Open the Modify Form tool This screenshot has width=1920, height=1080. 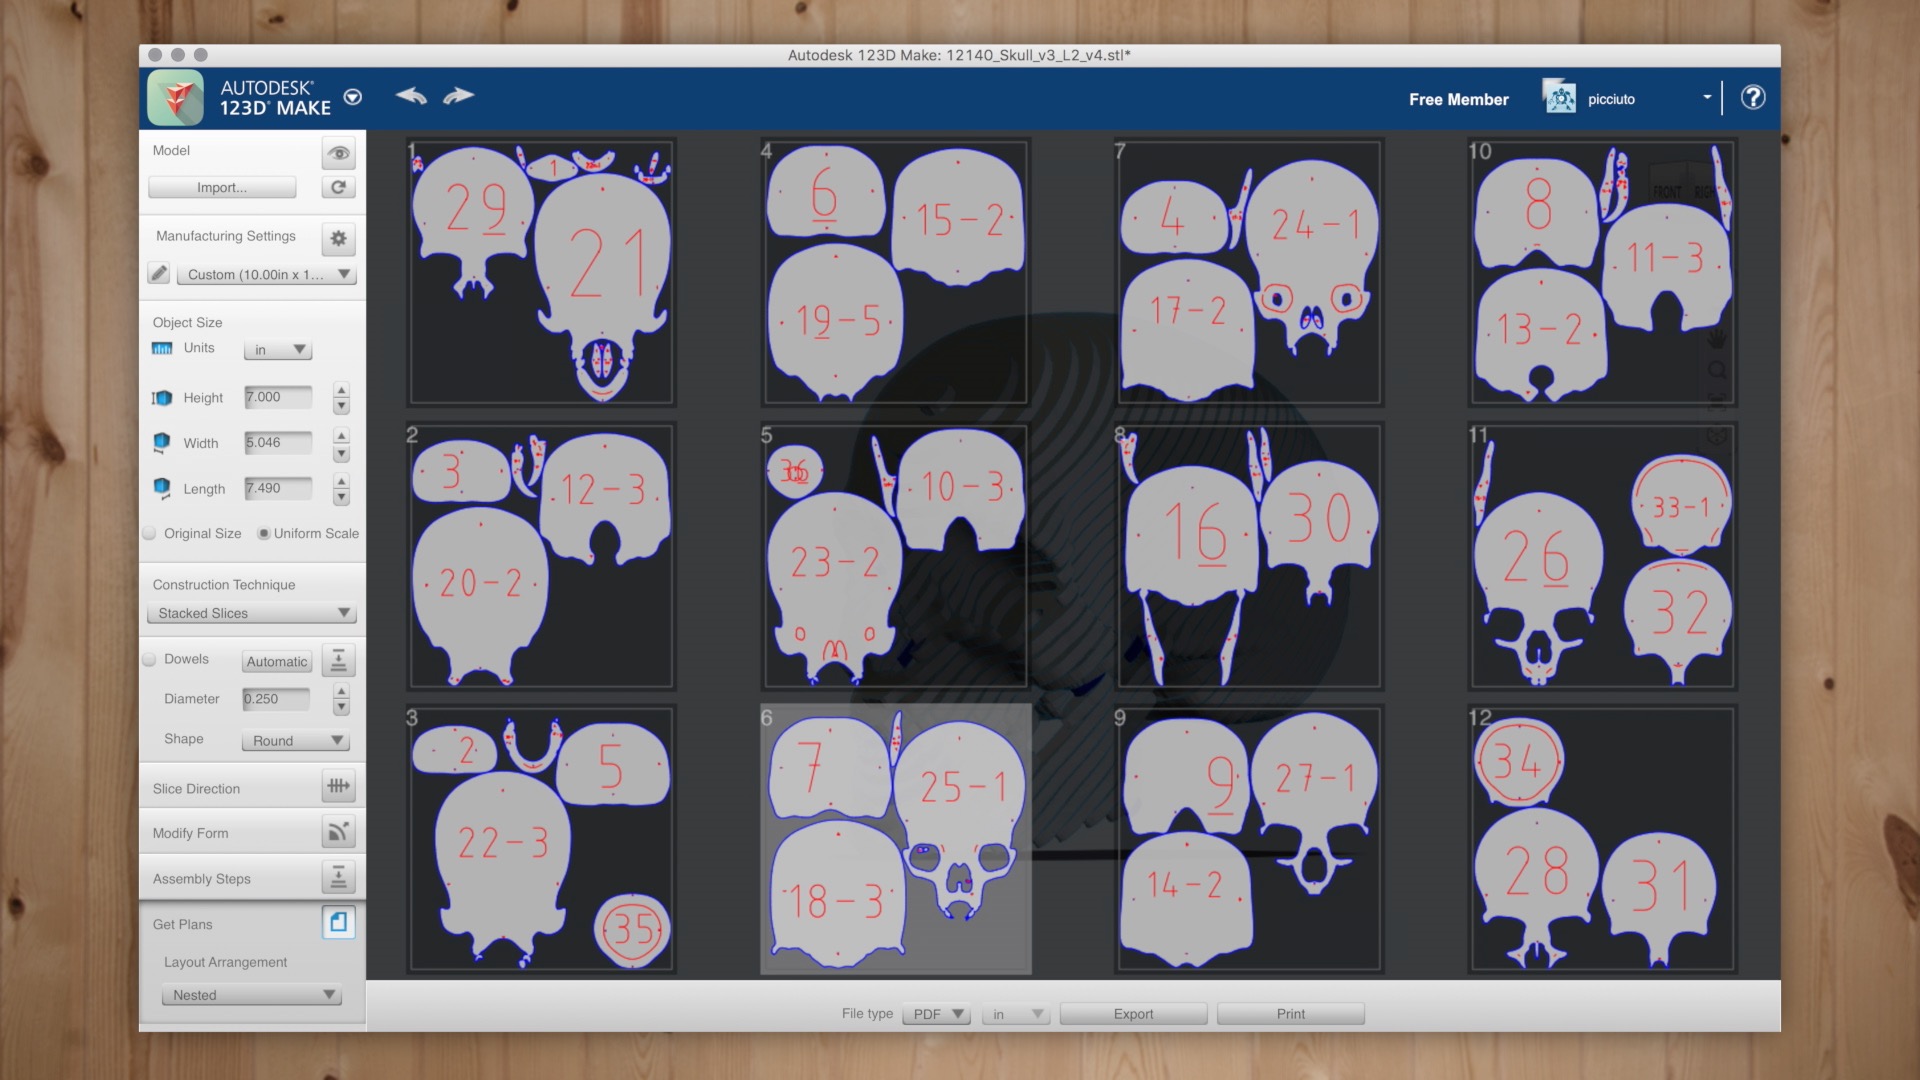[x=338, y=831]
